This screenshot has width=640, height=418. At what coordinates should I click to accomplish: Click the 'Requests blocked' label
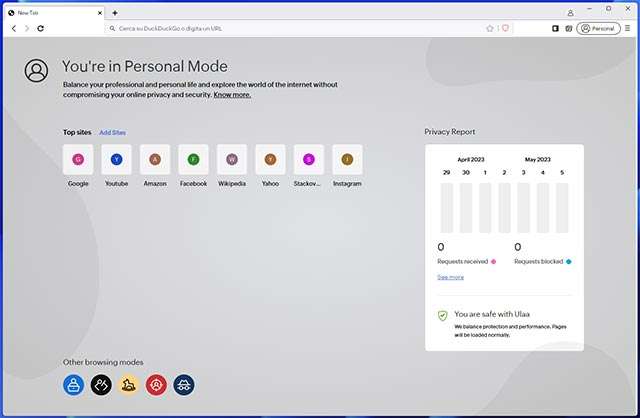pos(538,261)
